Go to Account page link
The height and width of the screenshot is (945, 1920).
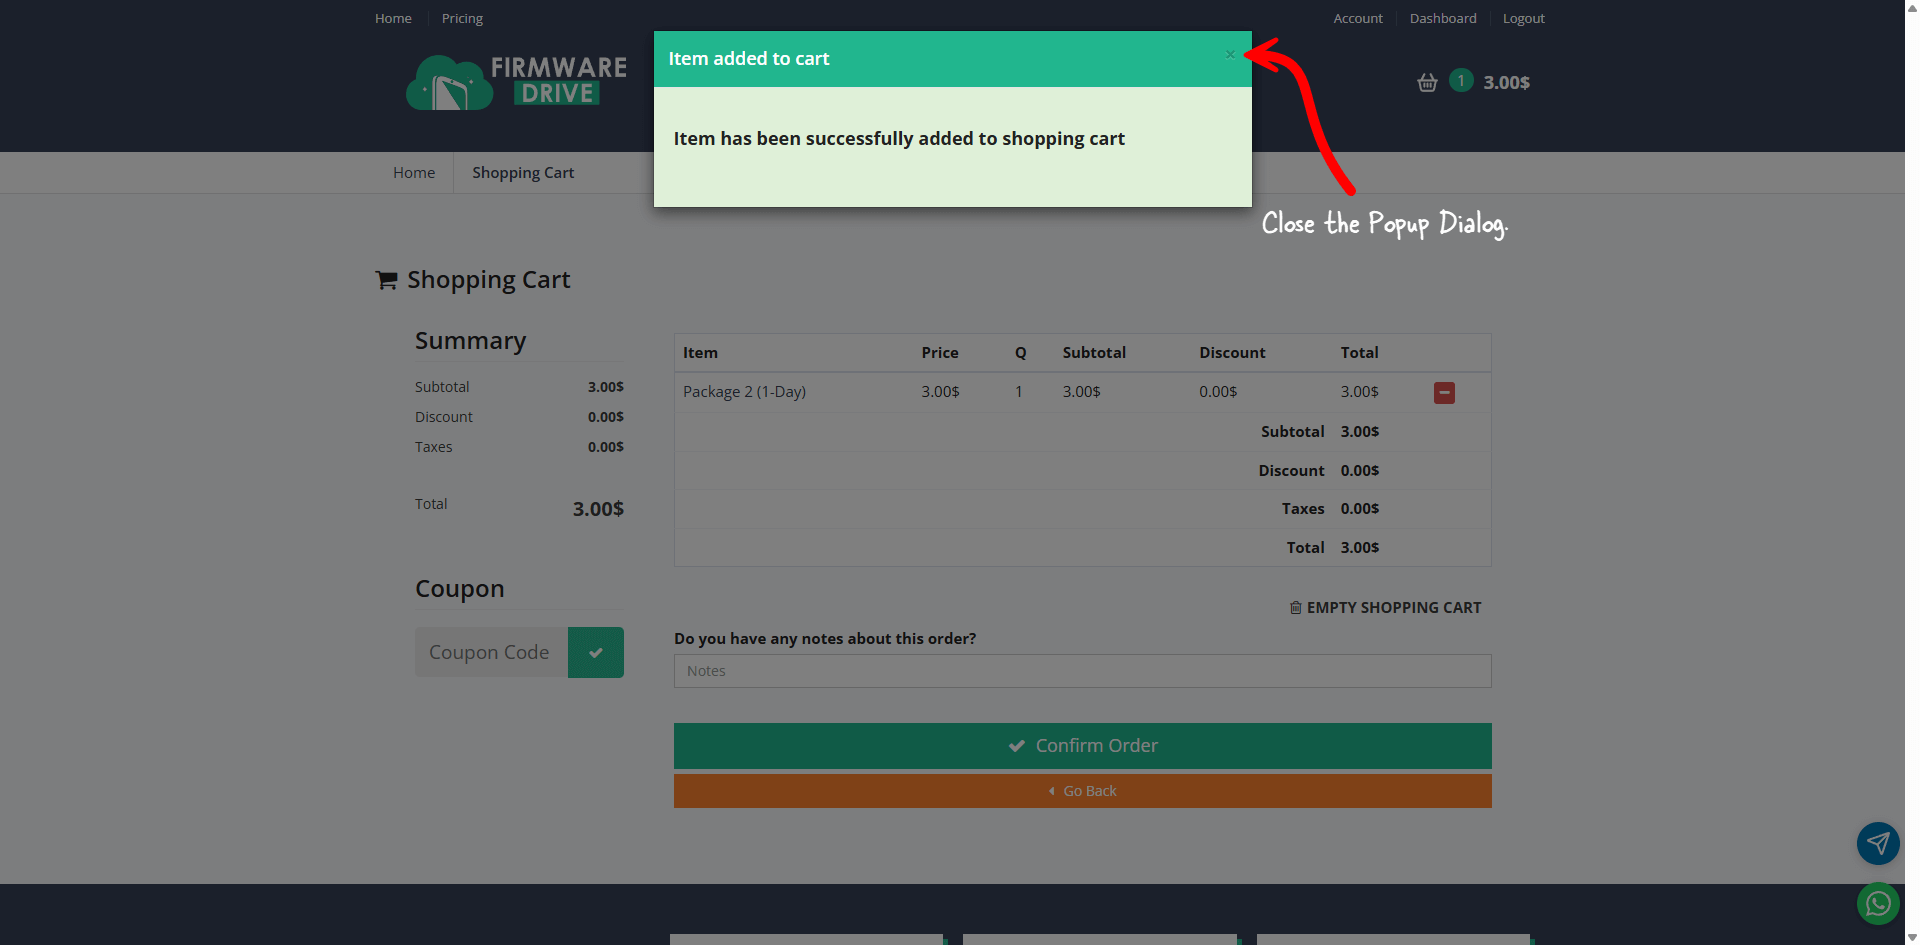pos(1357,19)
